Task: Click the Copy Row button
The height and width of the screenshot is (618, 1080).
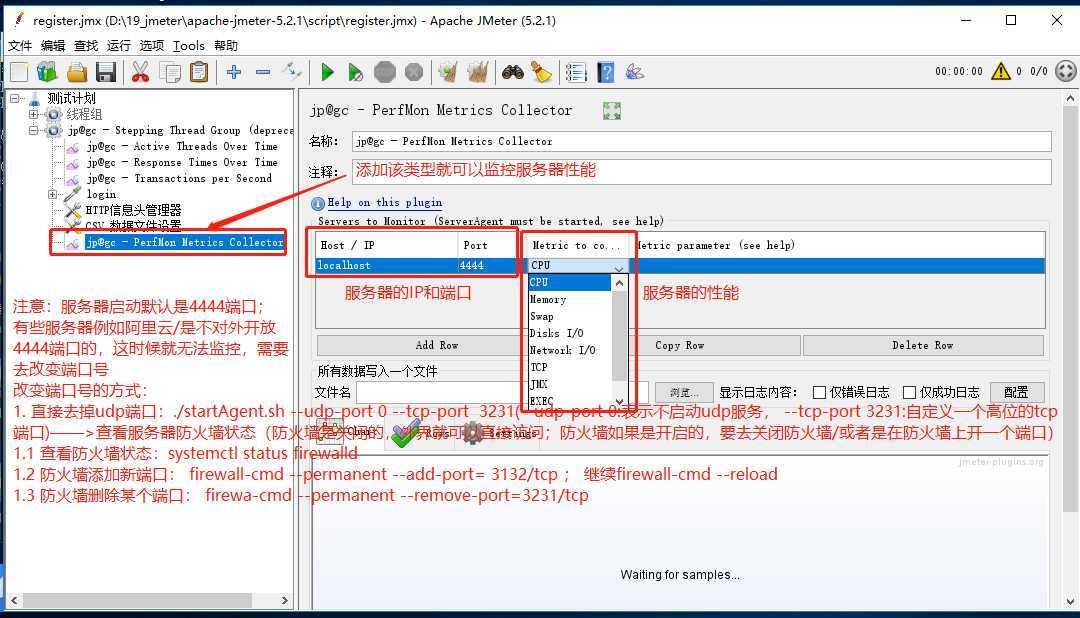Action: click(679, 345)
